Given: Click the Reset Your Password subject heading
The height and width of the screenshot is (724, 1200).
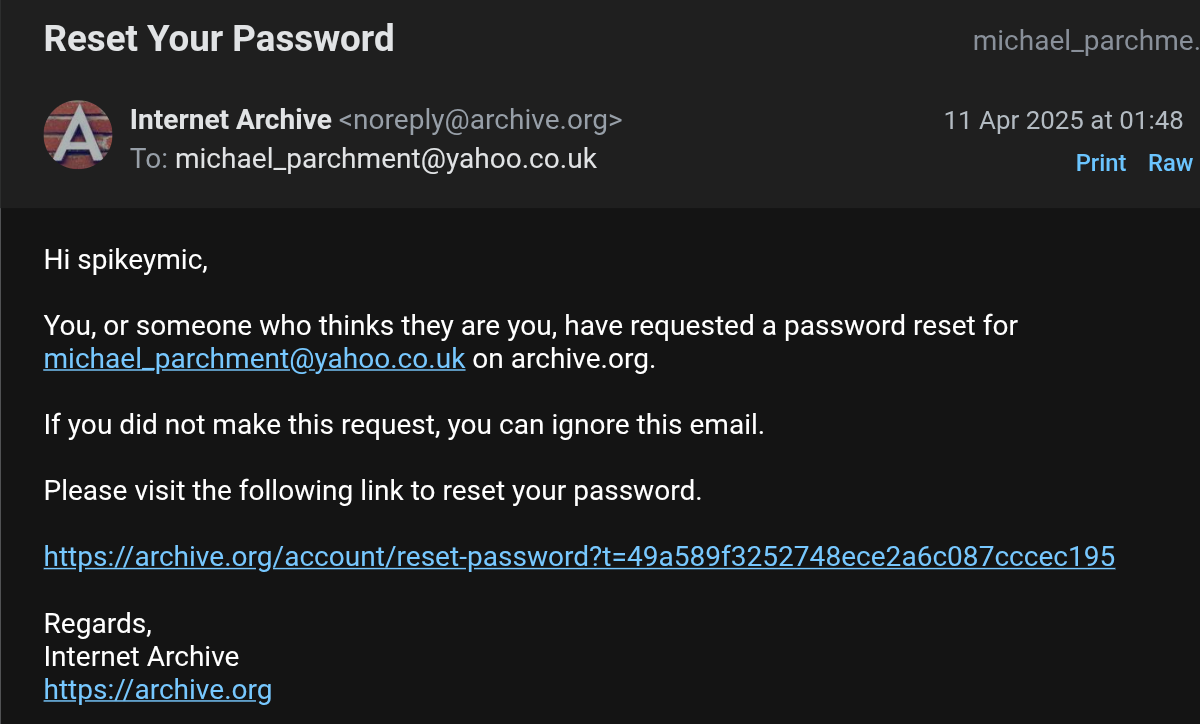Looking at the screenshot, I should tap(219, 39).
